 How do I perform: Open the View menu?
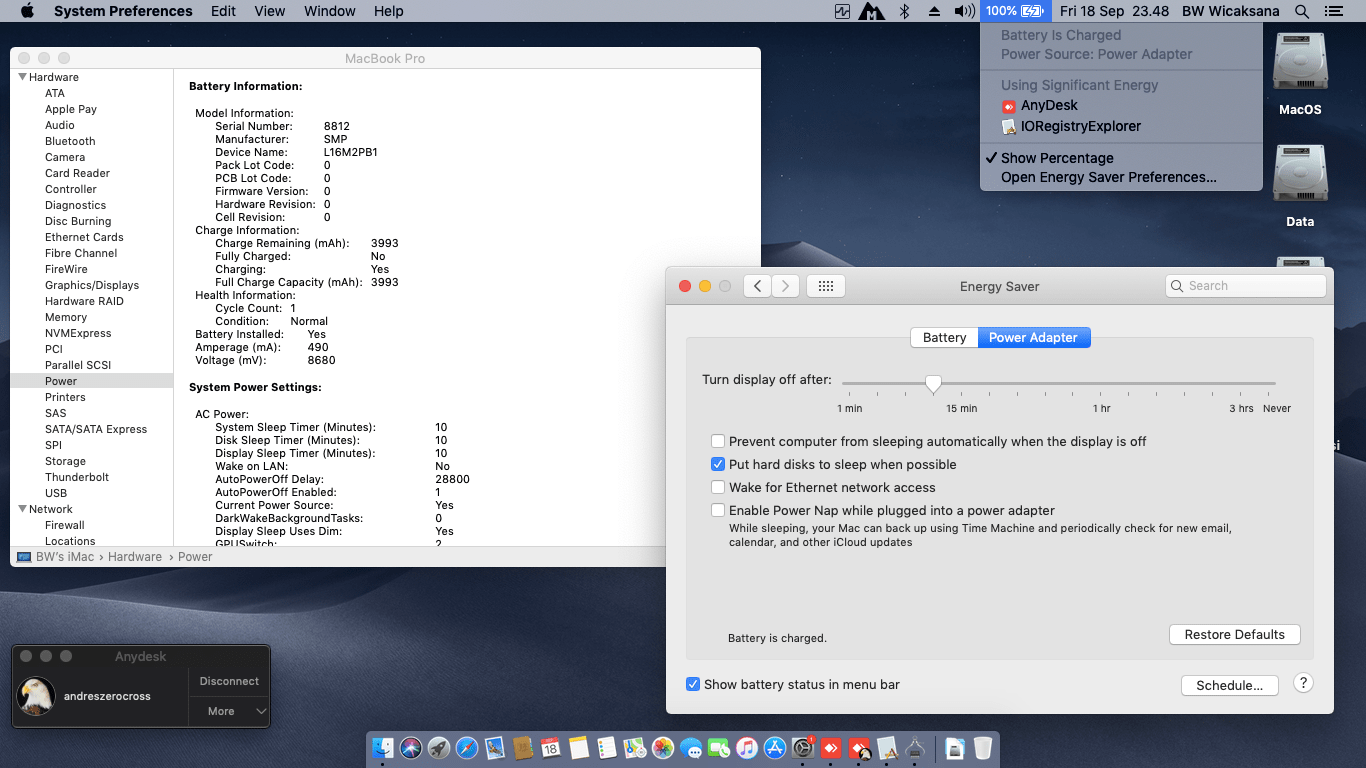click(269, 11)
